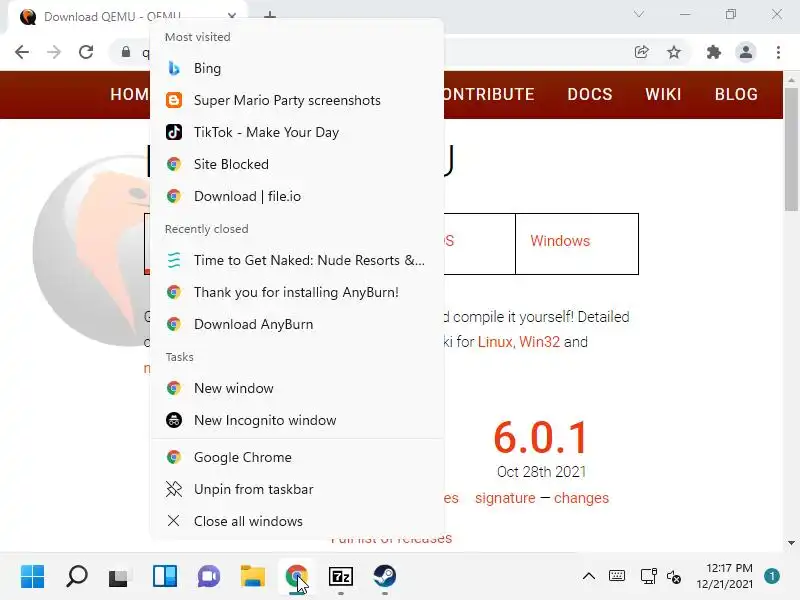The image size is (800, 600).
Task: Switch to the Windows download tab
Action: point(577,244)
